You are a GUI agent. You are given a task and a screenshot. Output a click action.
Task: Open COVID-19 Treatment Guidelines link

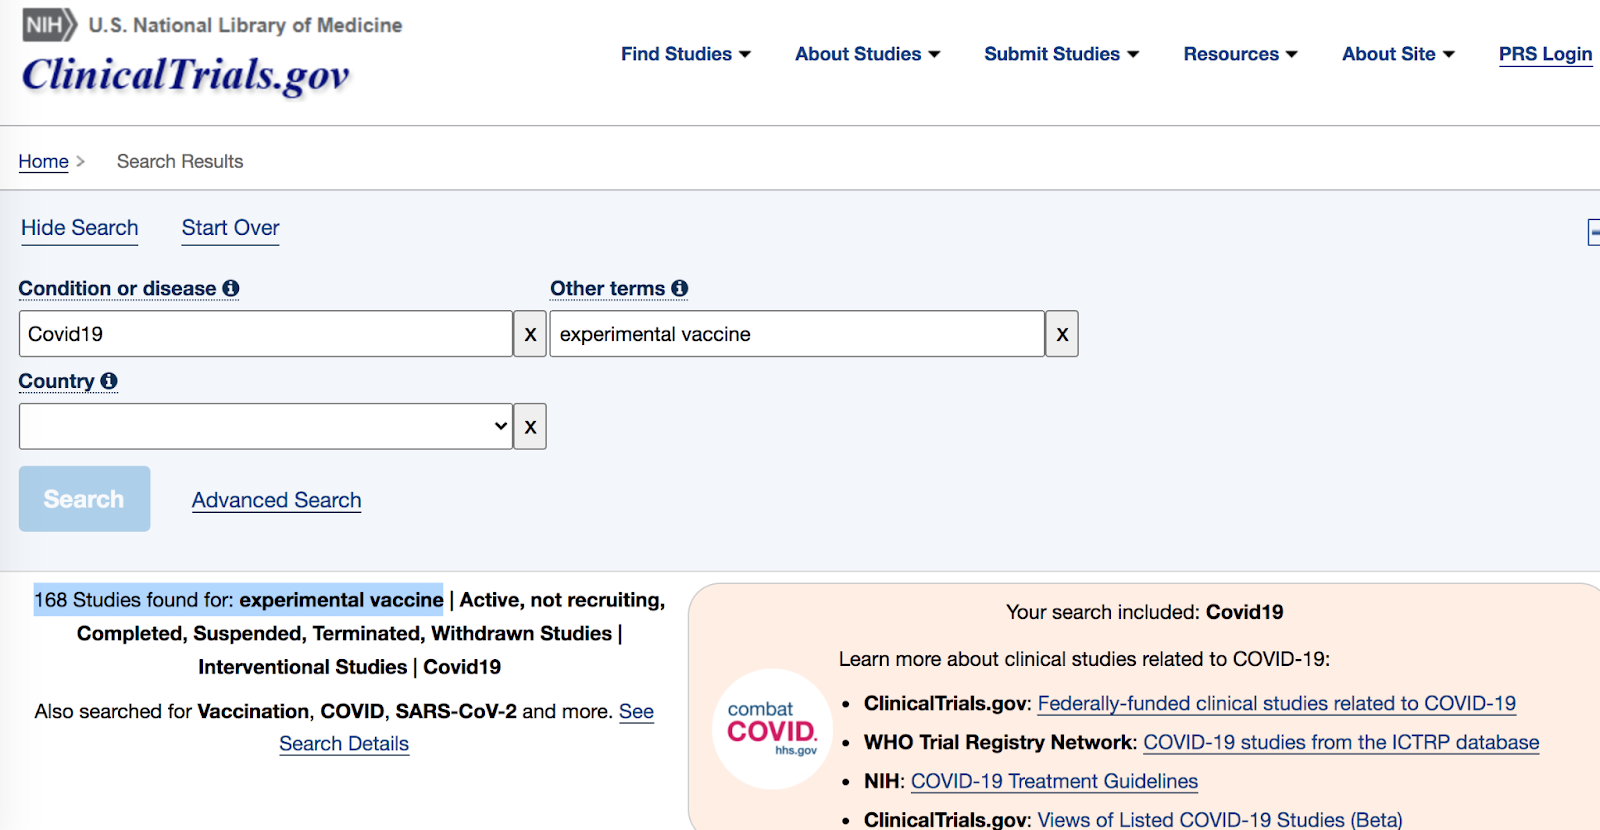click(1054, 781)
